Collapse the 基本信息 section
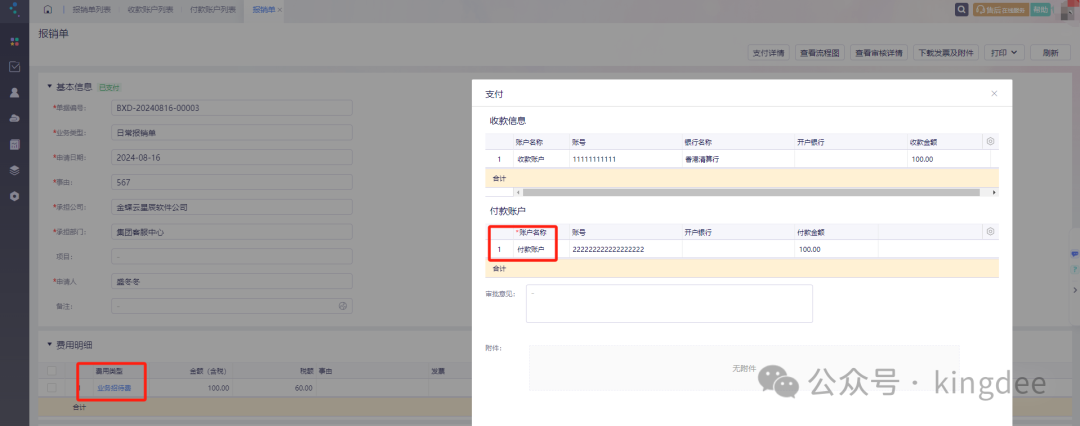 coord(50,87)
